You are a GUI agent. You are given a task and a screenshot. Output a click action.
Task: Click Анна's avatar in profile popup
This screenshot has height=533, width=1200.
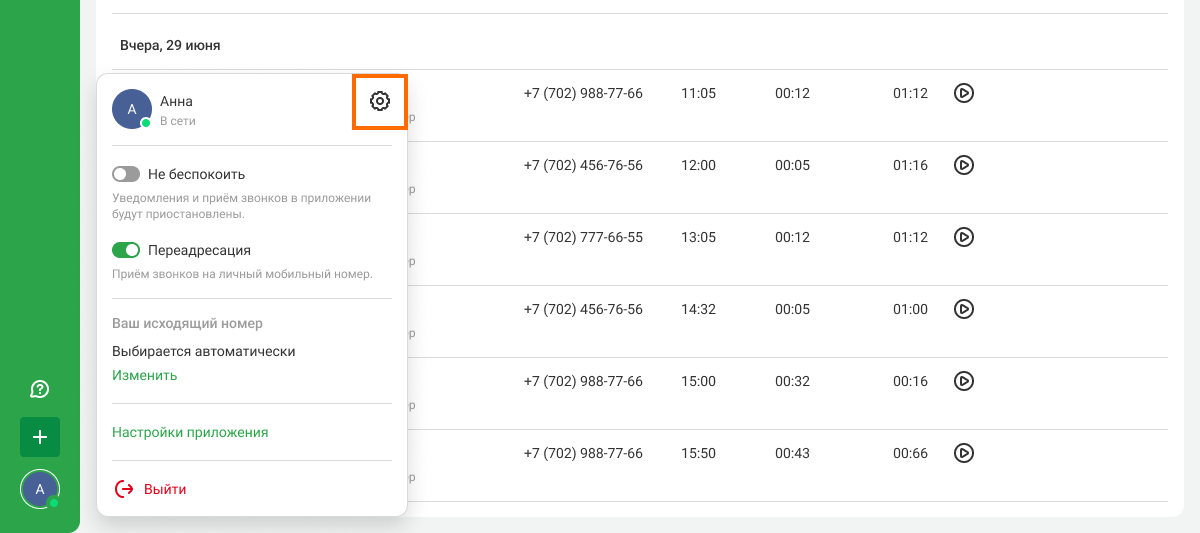pos(132,109)
